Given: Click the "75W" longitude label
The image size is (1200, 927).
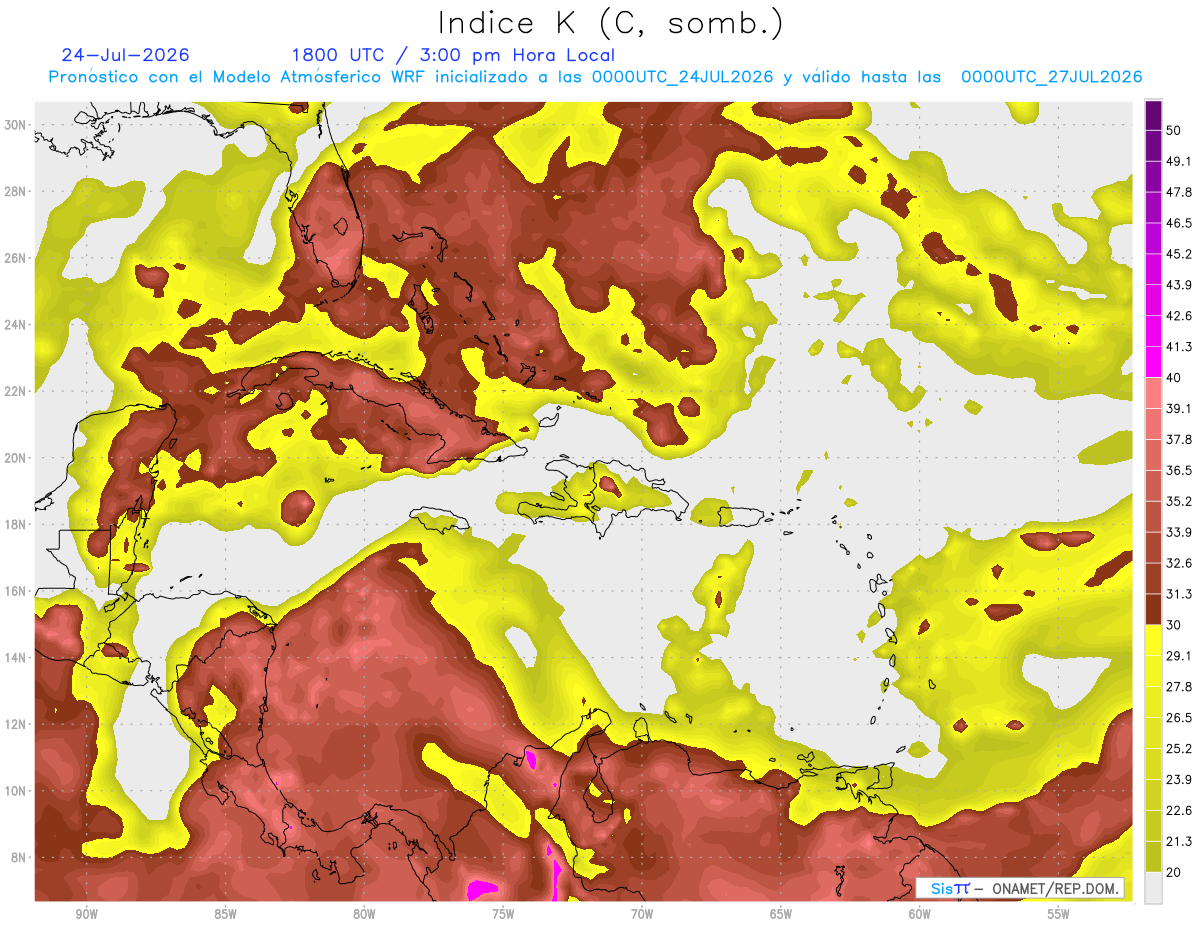Looking at the screenshot, I should [503, 914].
